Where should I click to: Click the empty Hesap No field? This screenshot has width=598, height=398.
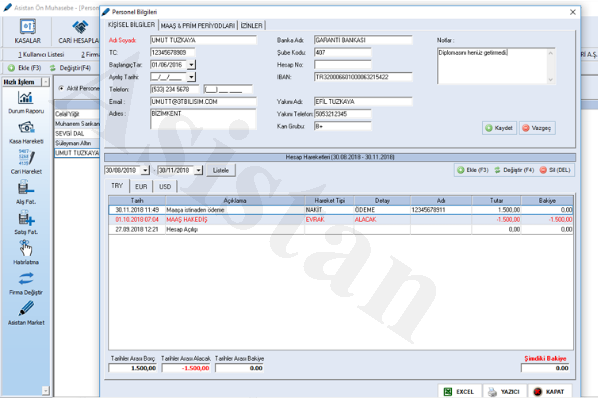click(x=342, y=65)
